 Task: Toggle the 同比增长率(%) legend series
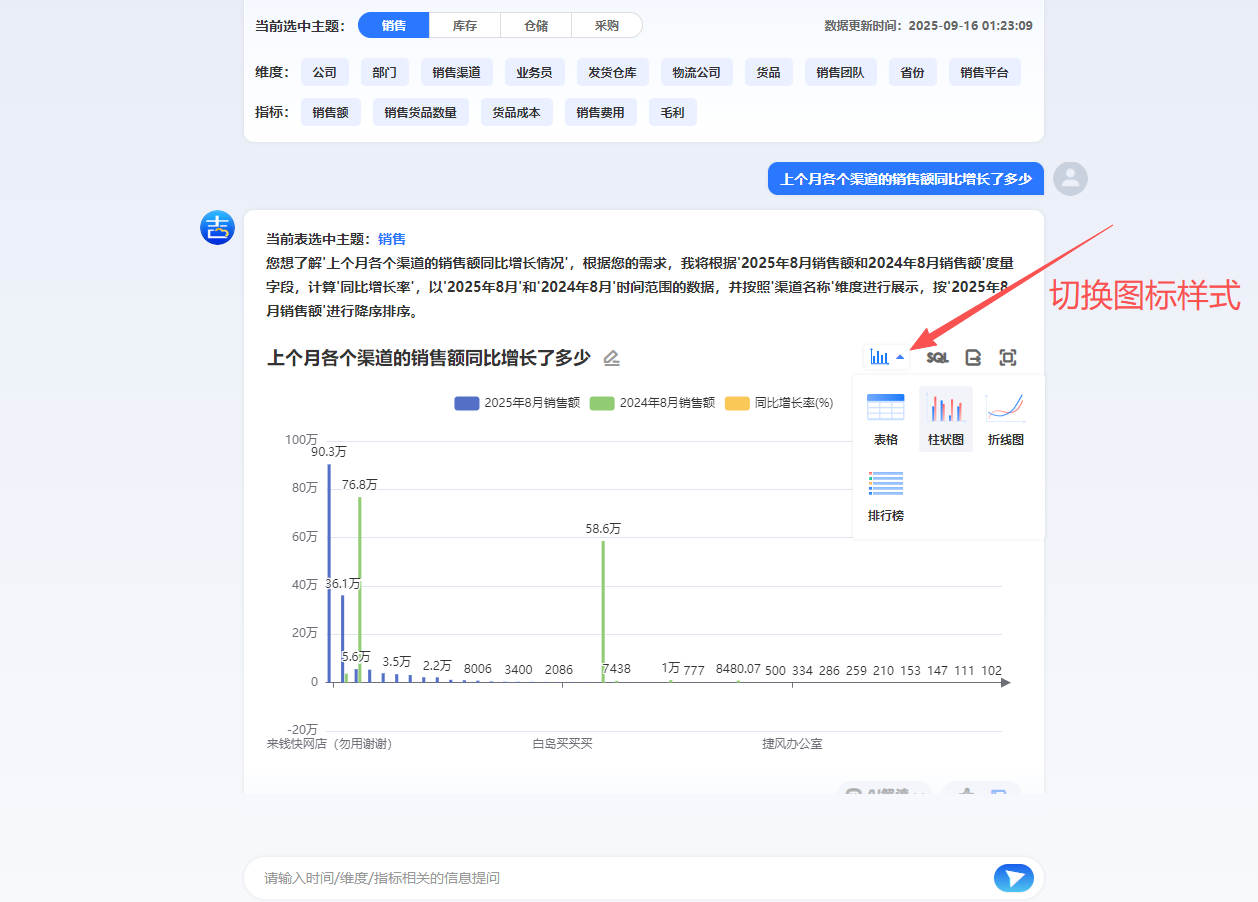click(780, 403)
